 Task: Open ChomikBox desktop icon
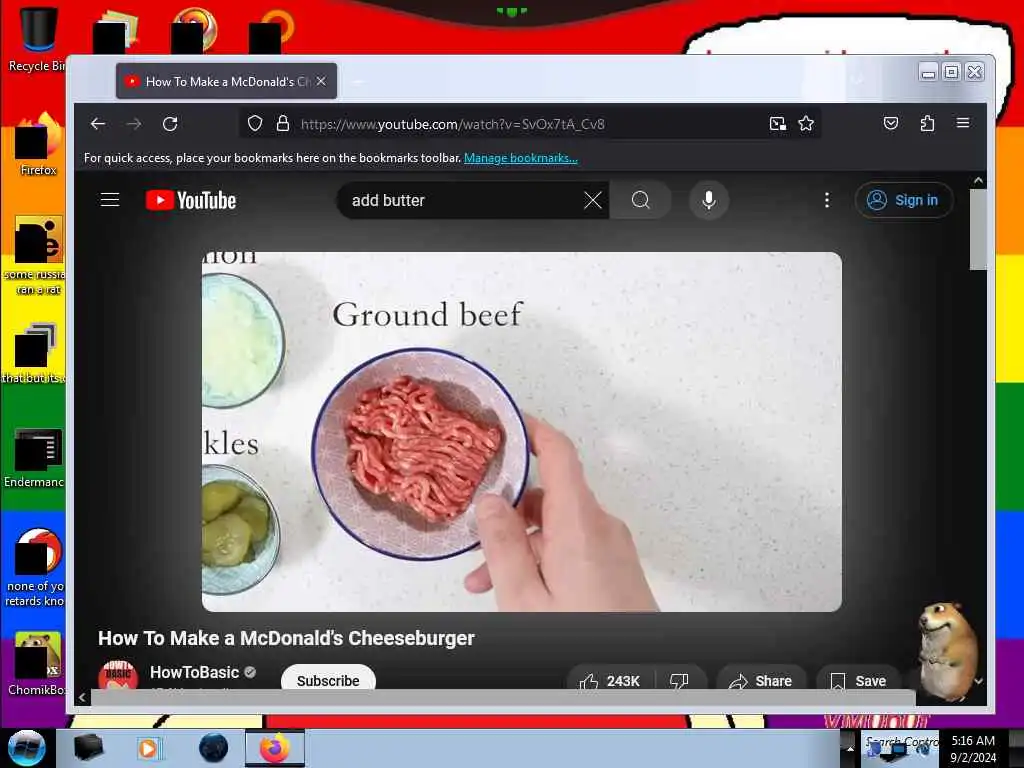coord(37,663)
